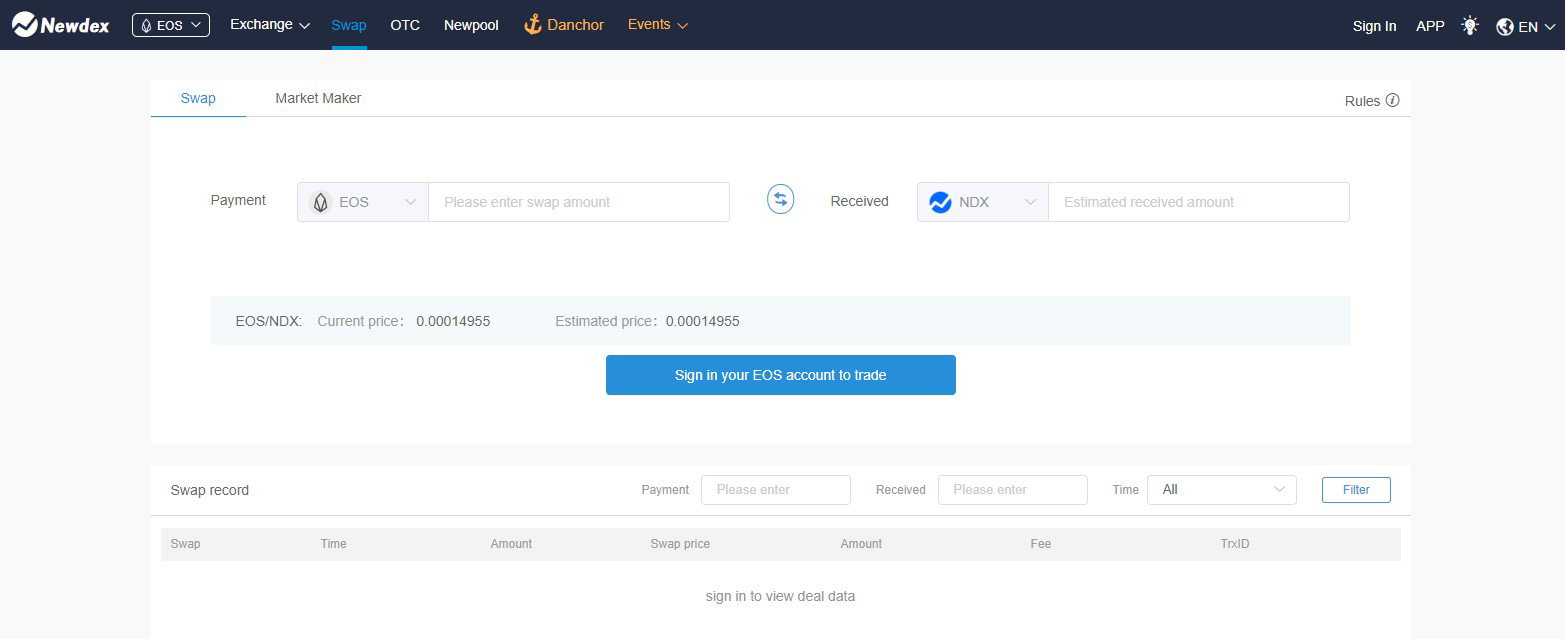Click the Current price value 0.00014955
Screen dimensions: 1565x639
pyautogui.click(x=453, y=321)
